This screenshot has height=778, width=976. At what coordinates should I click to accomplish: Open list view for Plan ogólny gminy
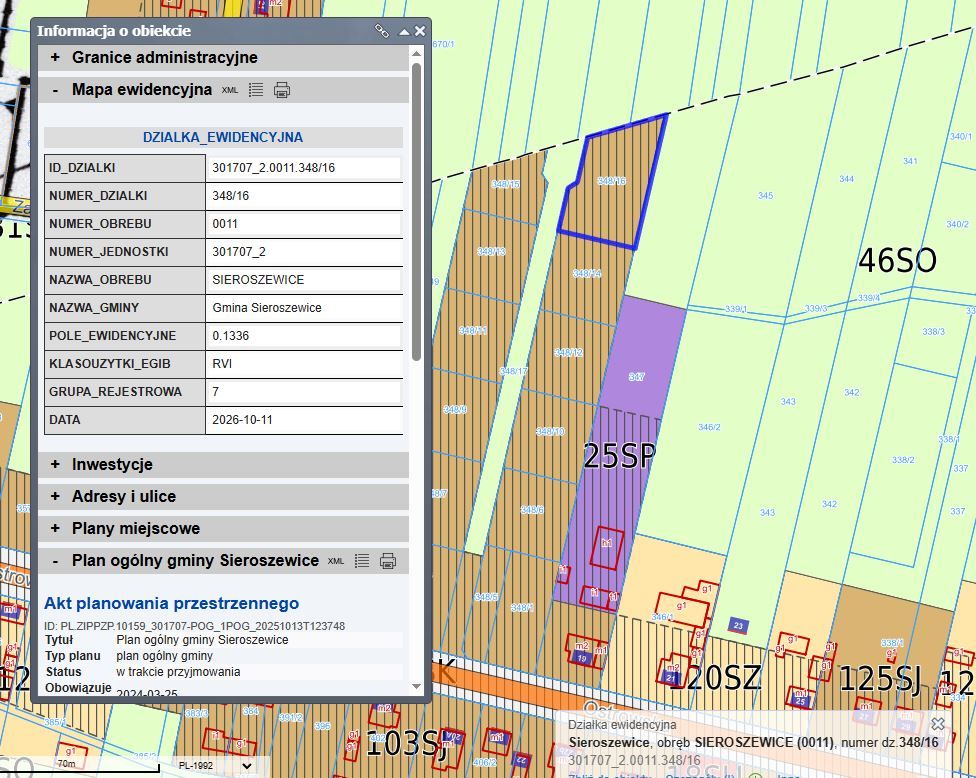coord(362,561)
